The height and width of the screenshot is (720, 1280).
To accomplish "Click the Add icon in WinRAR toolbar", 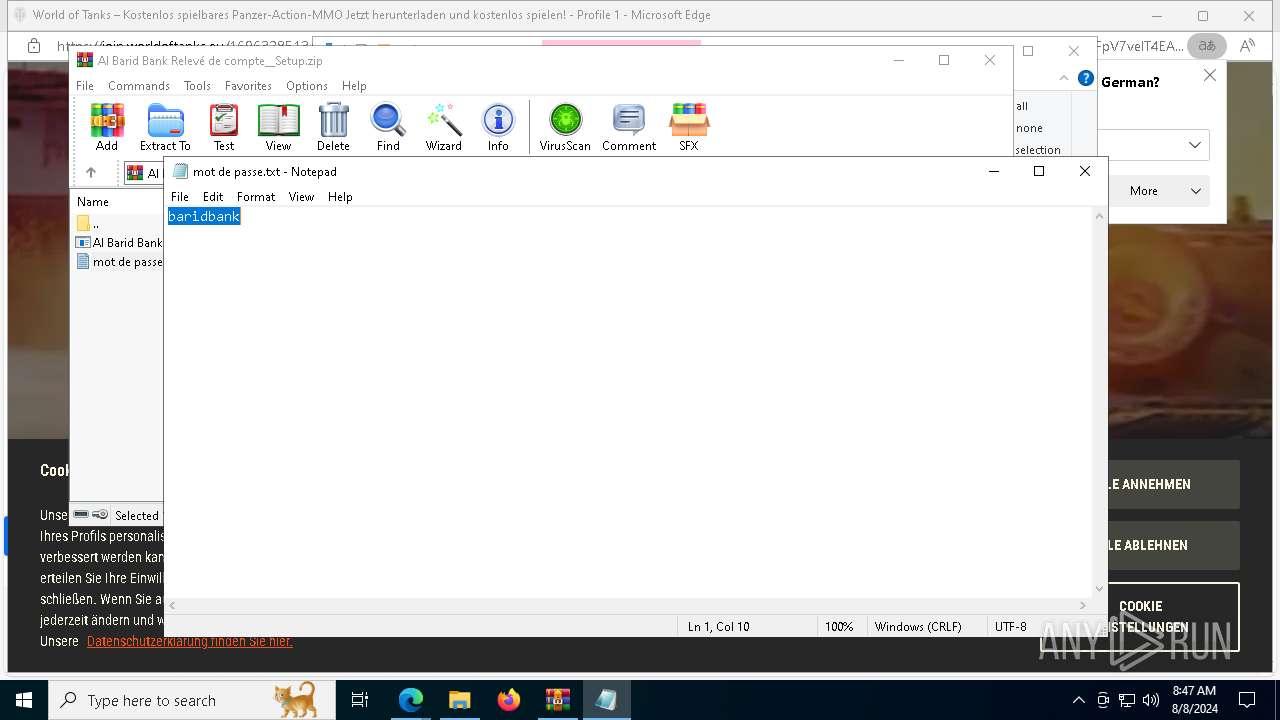I will pyautogui.click(x=107, y=127).
